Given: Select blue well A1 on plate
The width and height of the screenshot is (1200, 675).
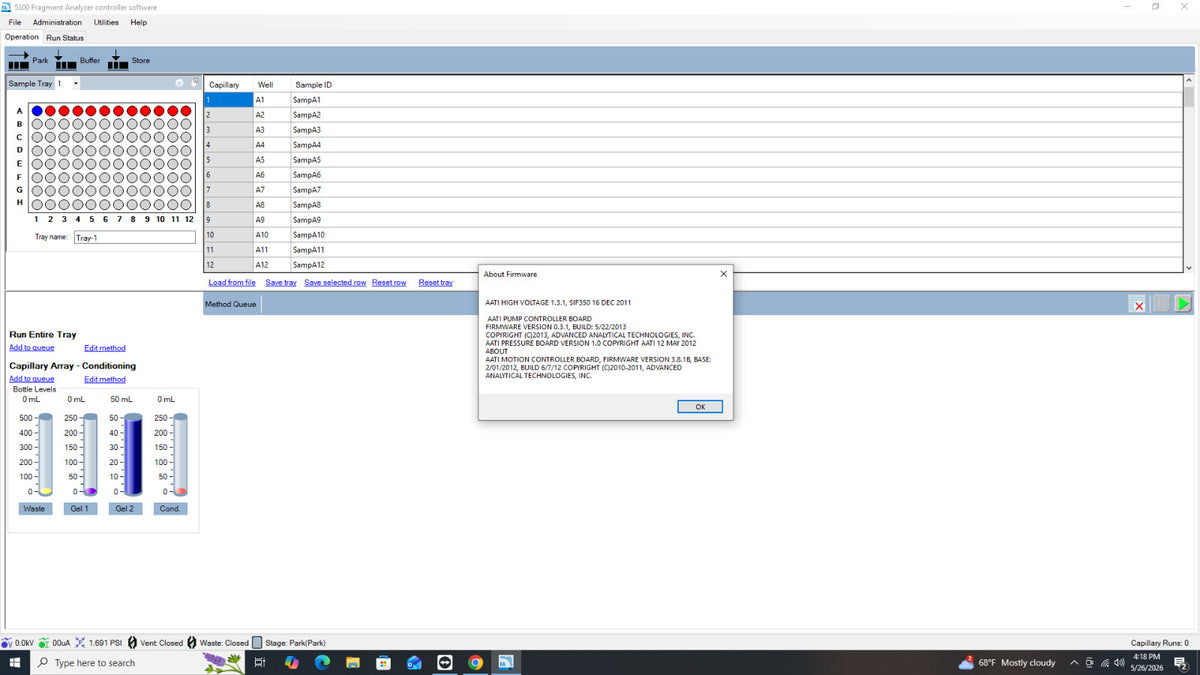Looking at the screenshot, I should [37, 111].
